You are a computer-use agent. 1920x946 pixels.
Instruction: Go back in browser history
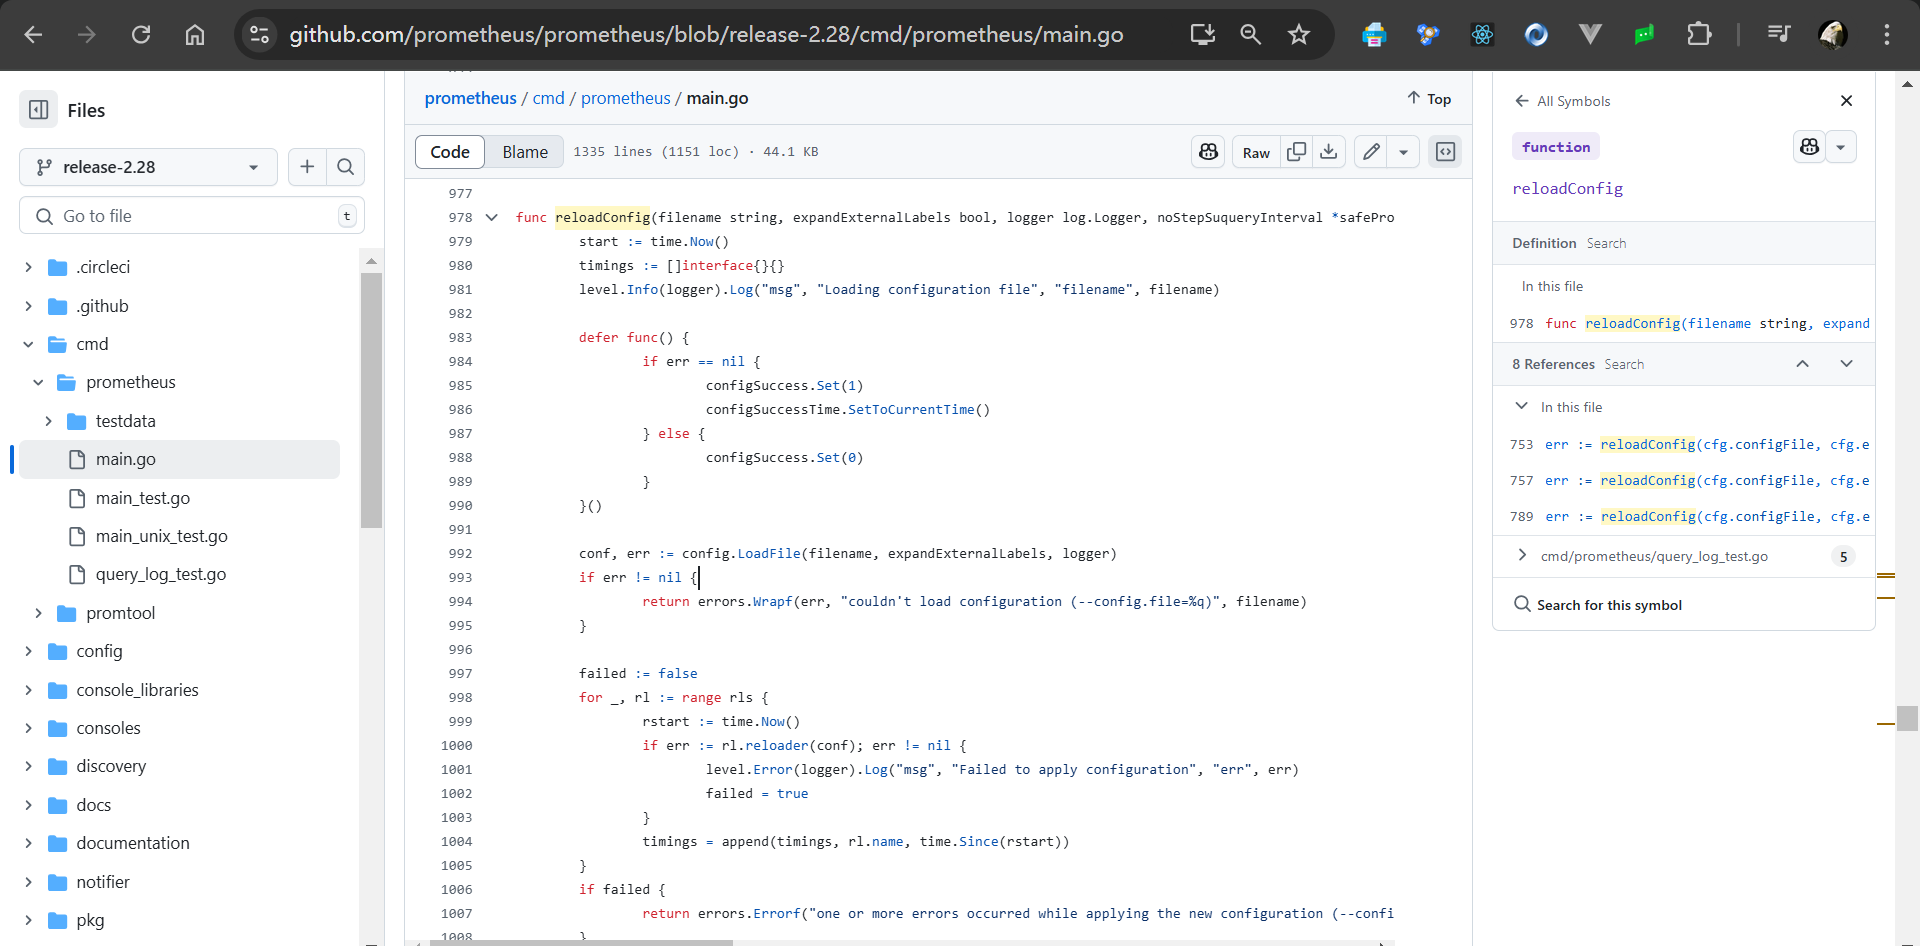point(33,35)
